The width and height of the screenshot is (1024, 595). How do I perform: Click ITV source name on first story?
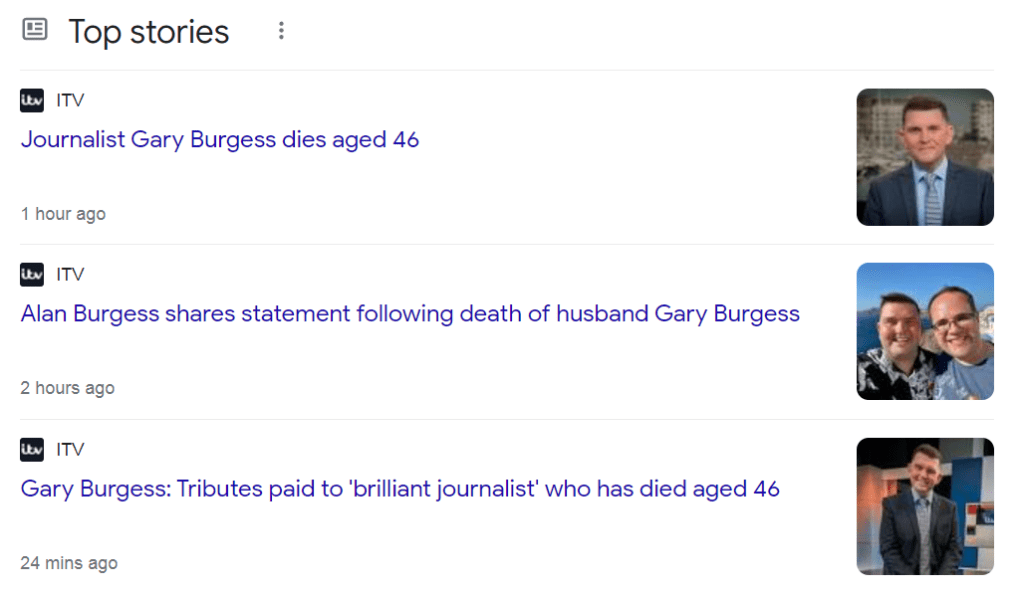click(x=70, y=100)
